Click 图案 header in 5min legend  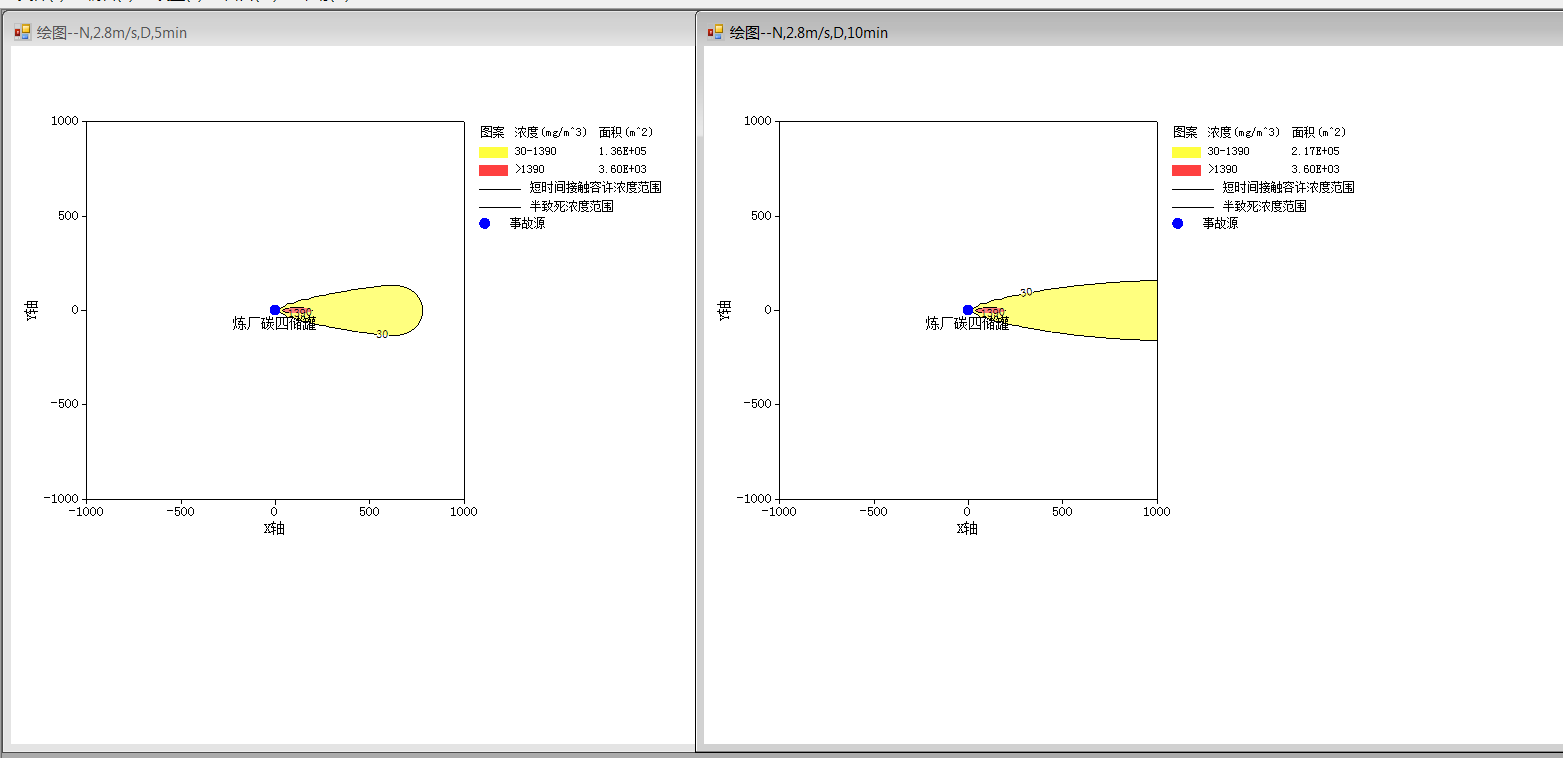click(492, 132)
